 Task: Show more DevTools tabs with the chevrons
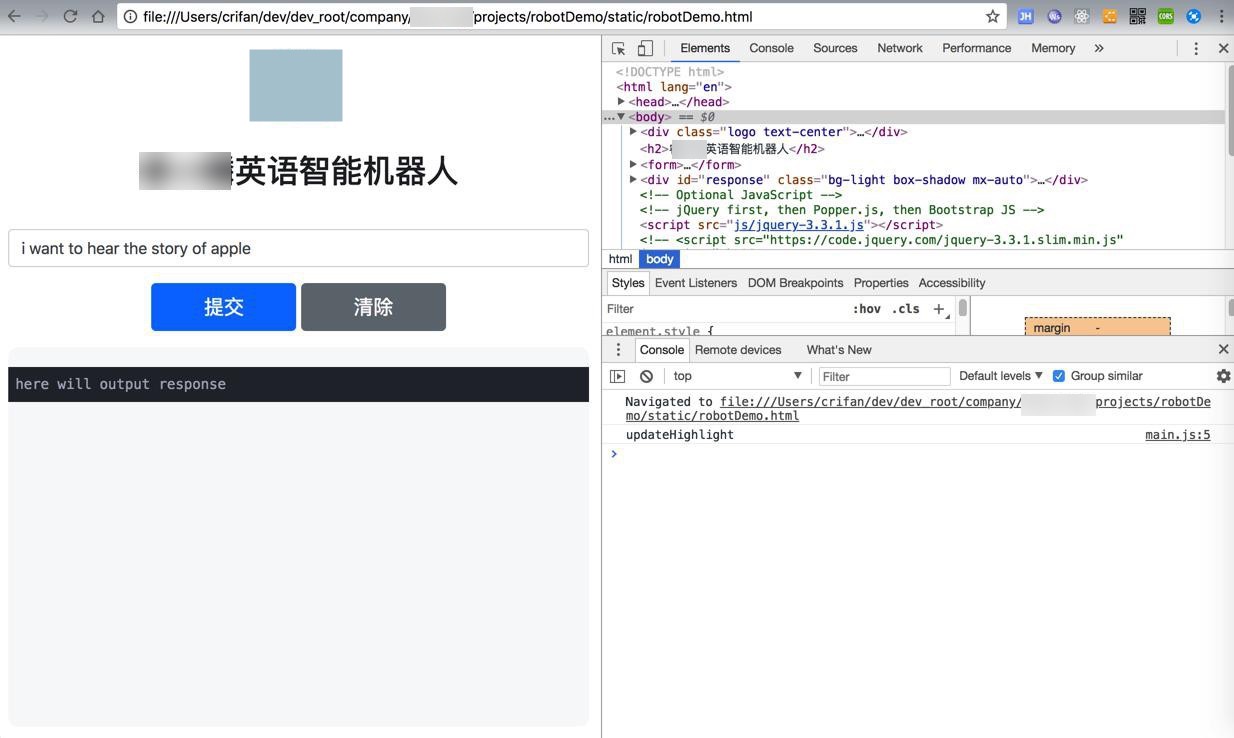click(x=1099, y=48)
